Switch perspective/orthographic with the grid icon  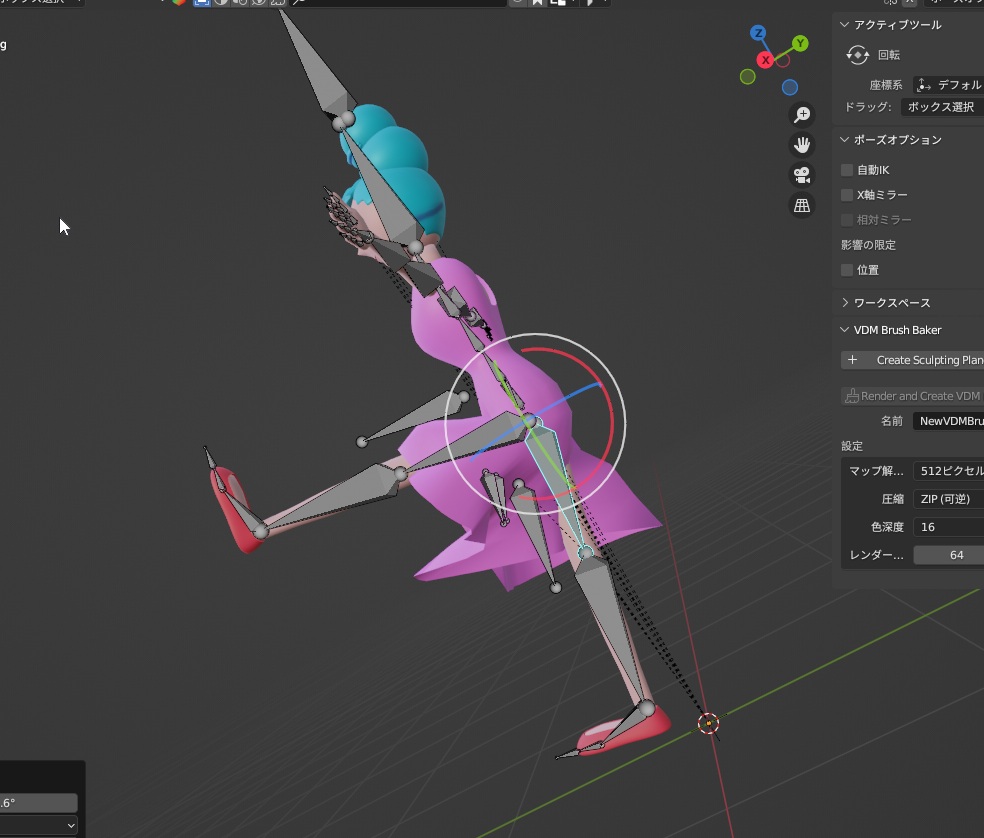point(801,206)
